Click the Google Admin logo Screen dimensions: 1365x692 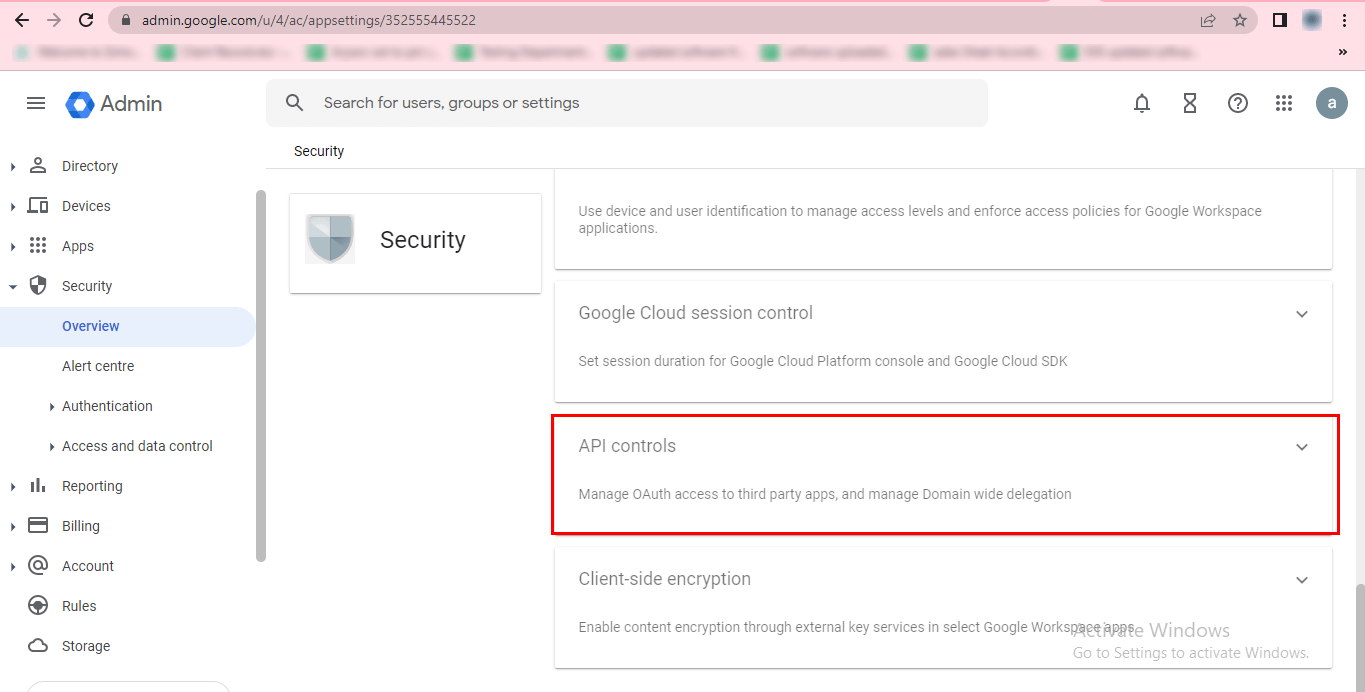(x=114, y=104)
